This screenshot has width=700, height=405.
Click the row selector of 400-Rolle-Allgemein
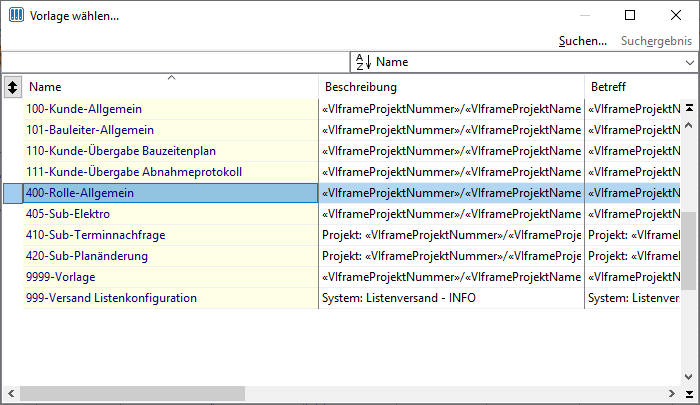(x=13, y=193)
